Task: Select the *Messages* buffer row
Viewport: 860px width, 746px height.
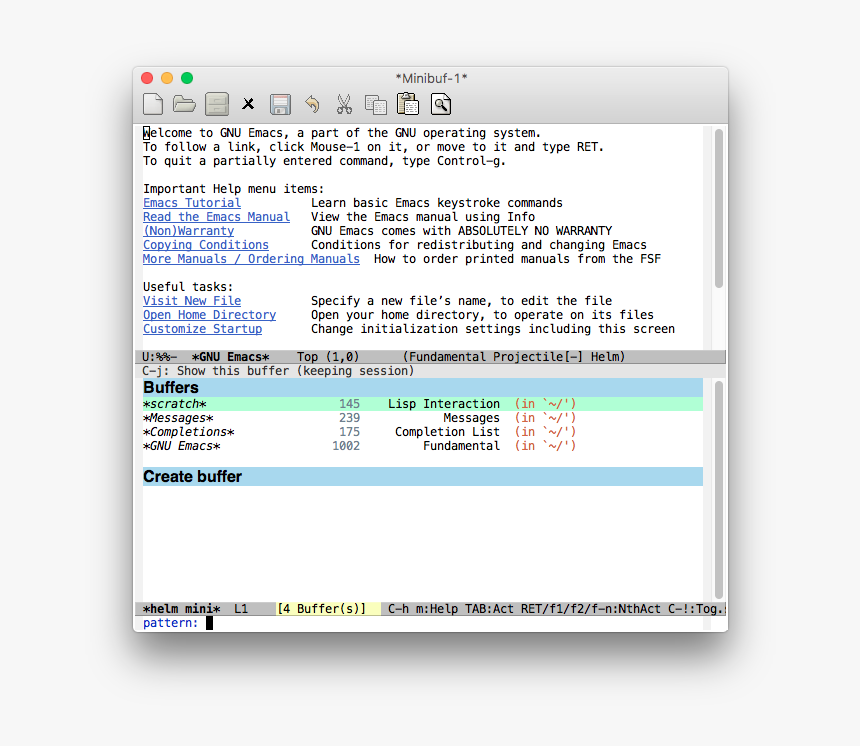Action: tap(422, 418)
